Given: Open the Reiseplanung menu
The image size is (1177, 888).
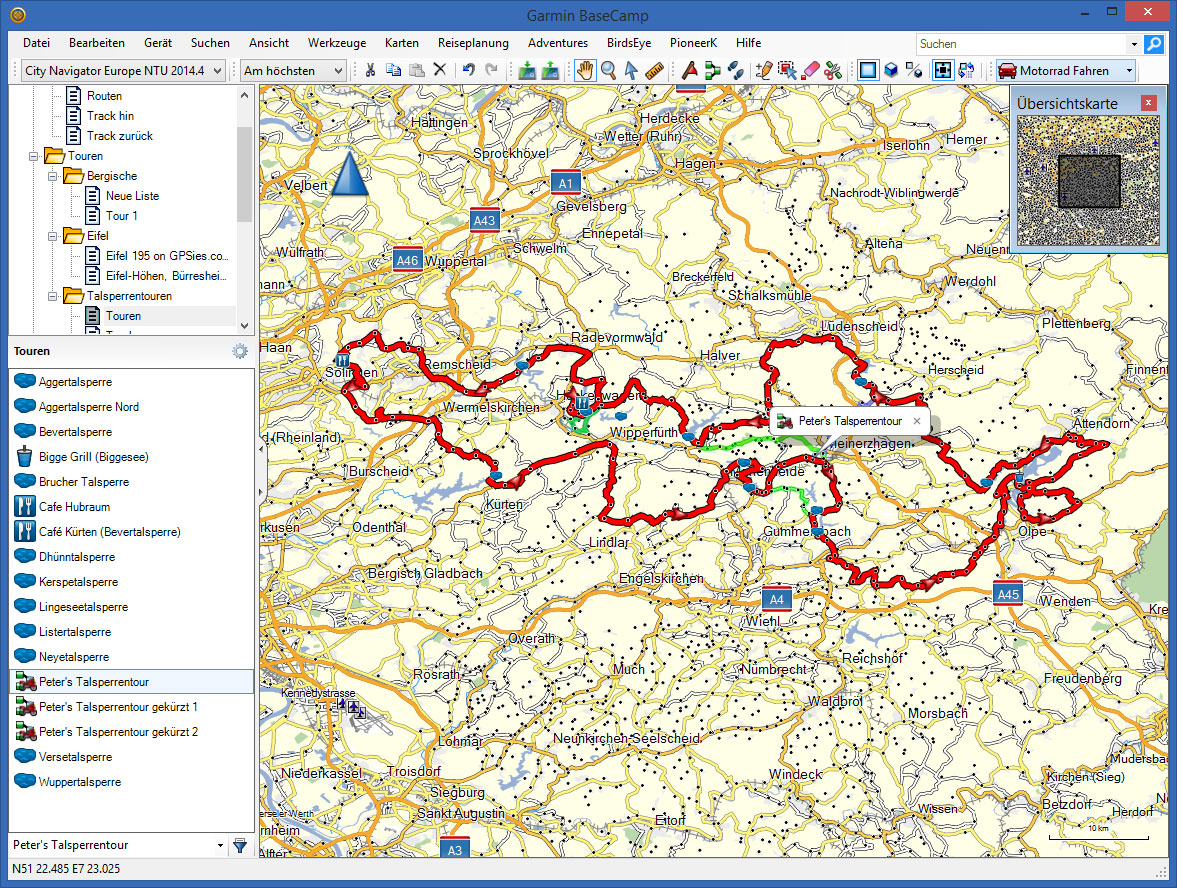Looking at the screenshot, I should pyautogui.click(x=473, y=43).
